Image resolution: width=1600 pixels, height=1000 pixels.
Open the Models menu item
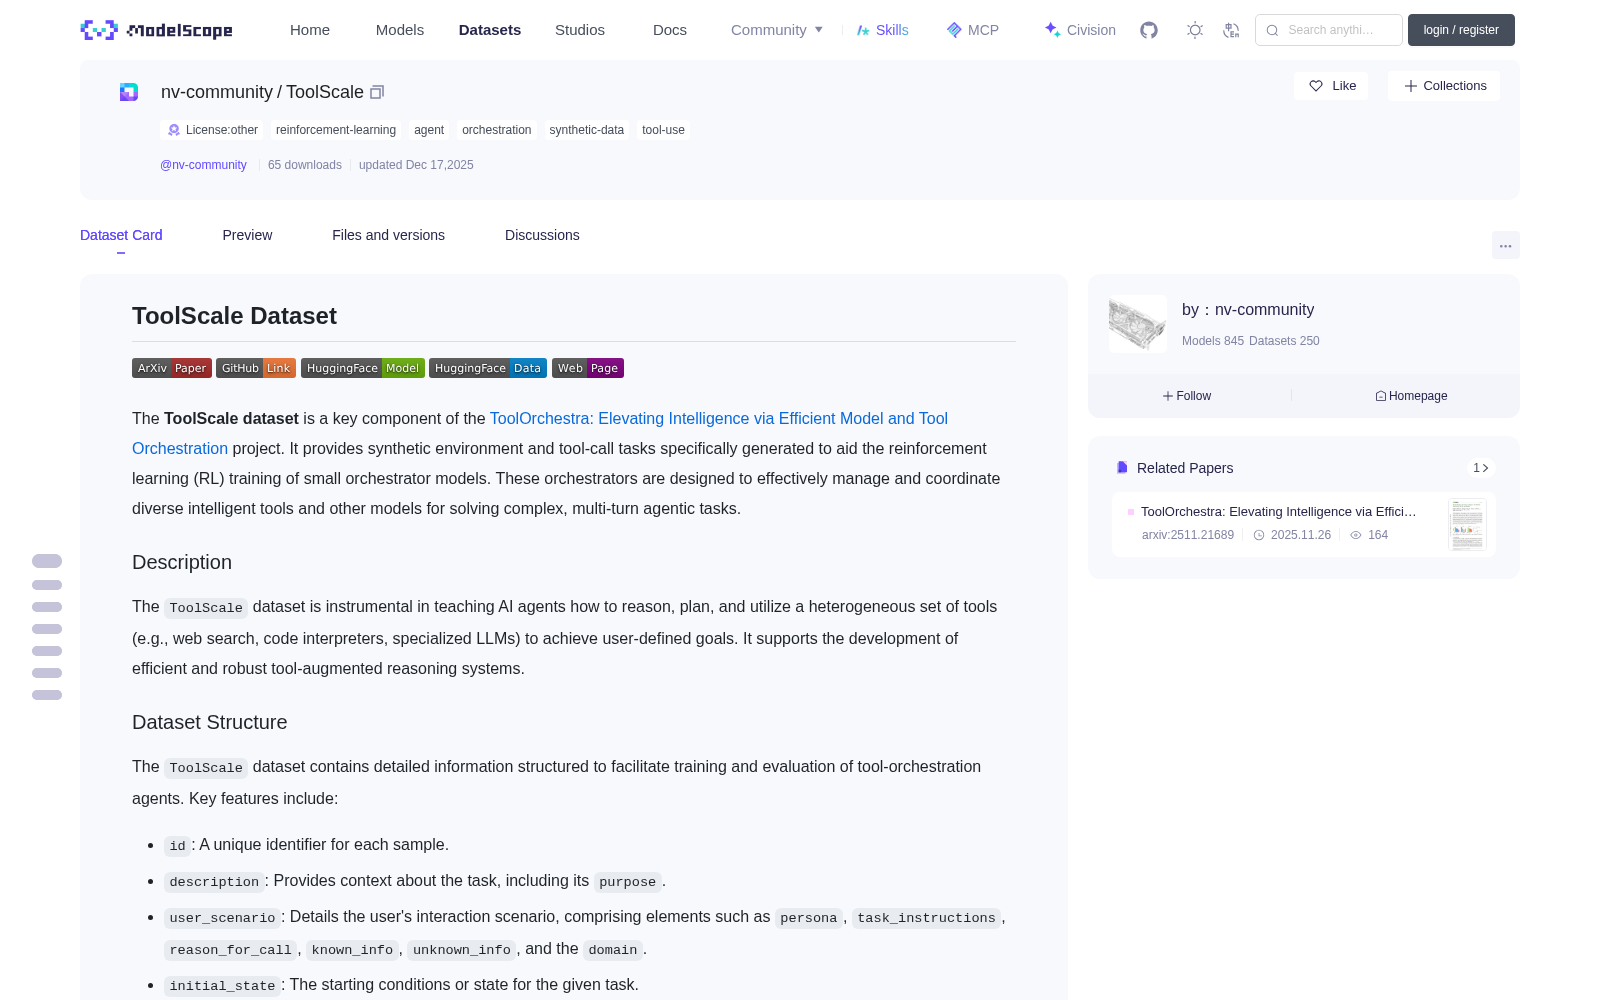[x=400, y=30]
